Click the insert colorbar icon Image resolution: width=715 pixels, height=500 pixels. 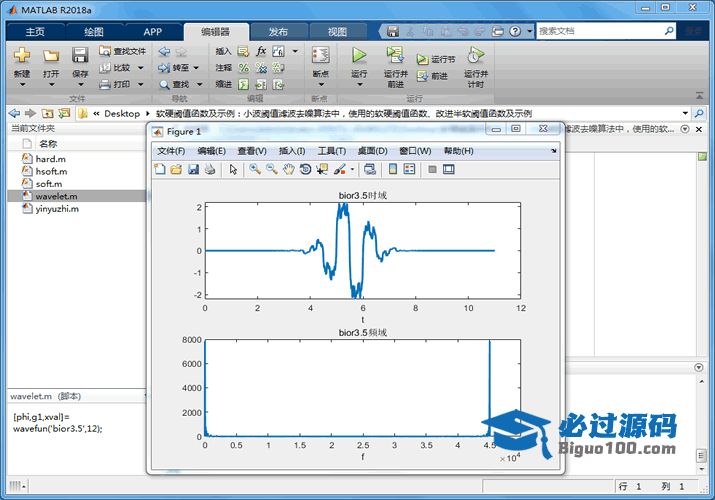coord(393,170)
